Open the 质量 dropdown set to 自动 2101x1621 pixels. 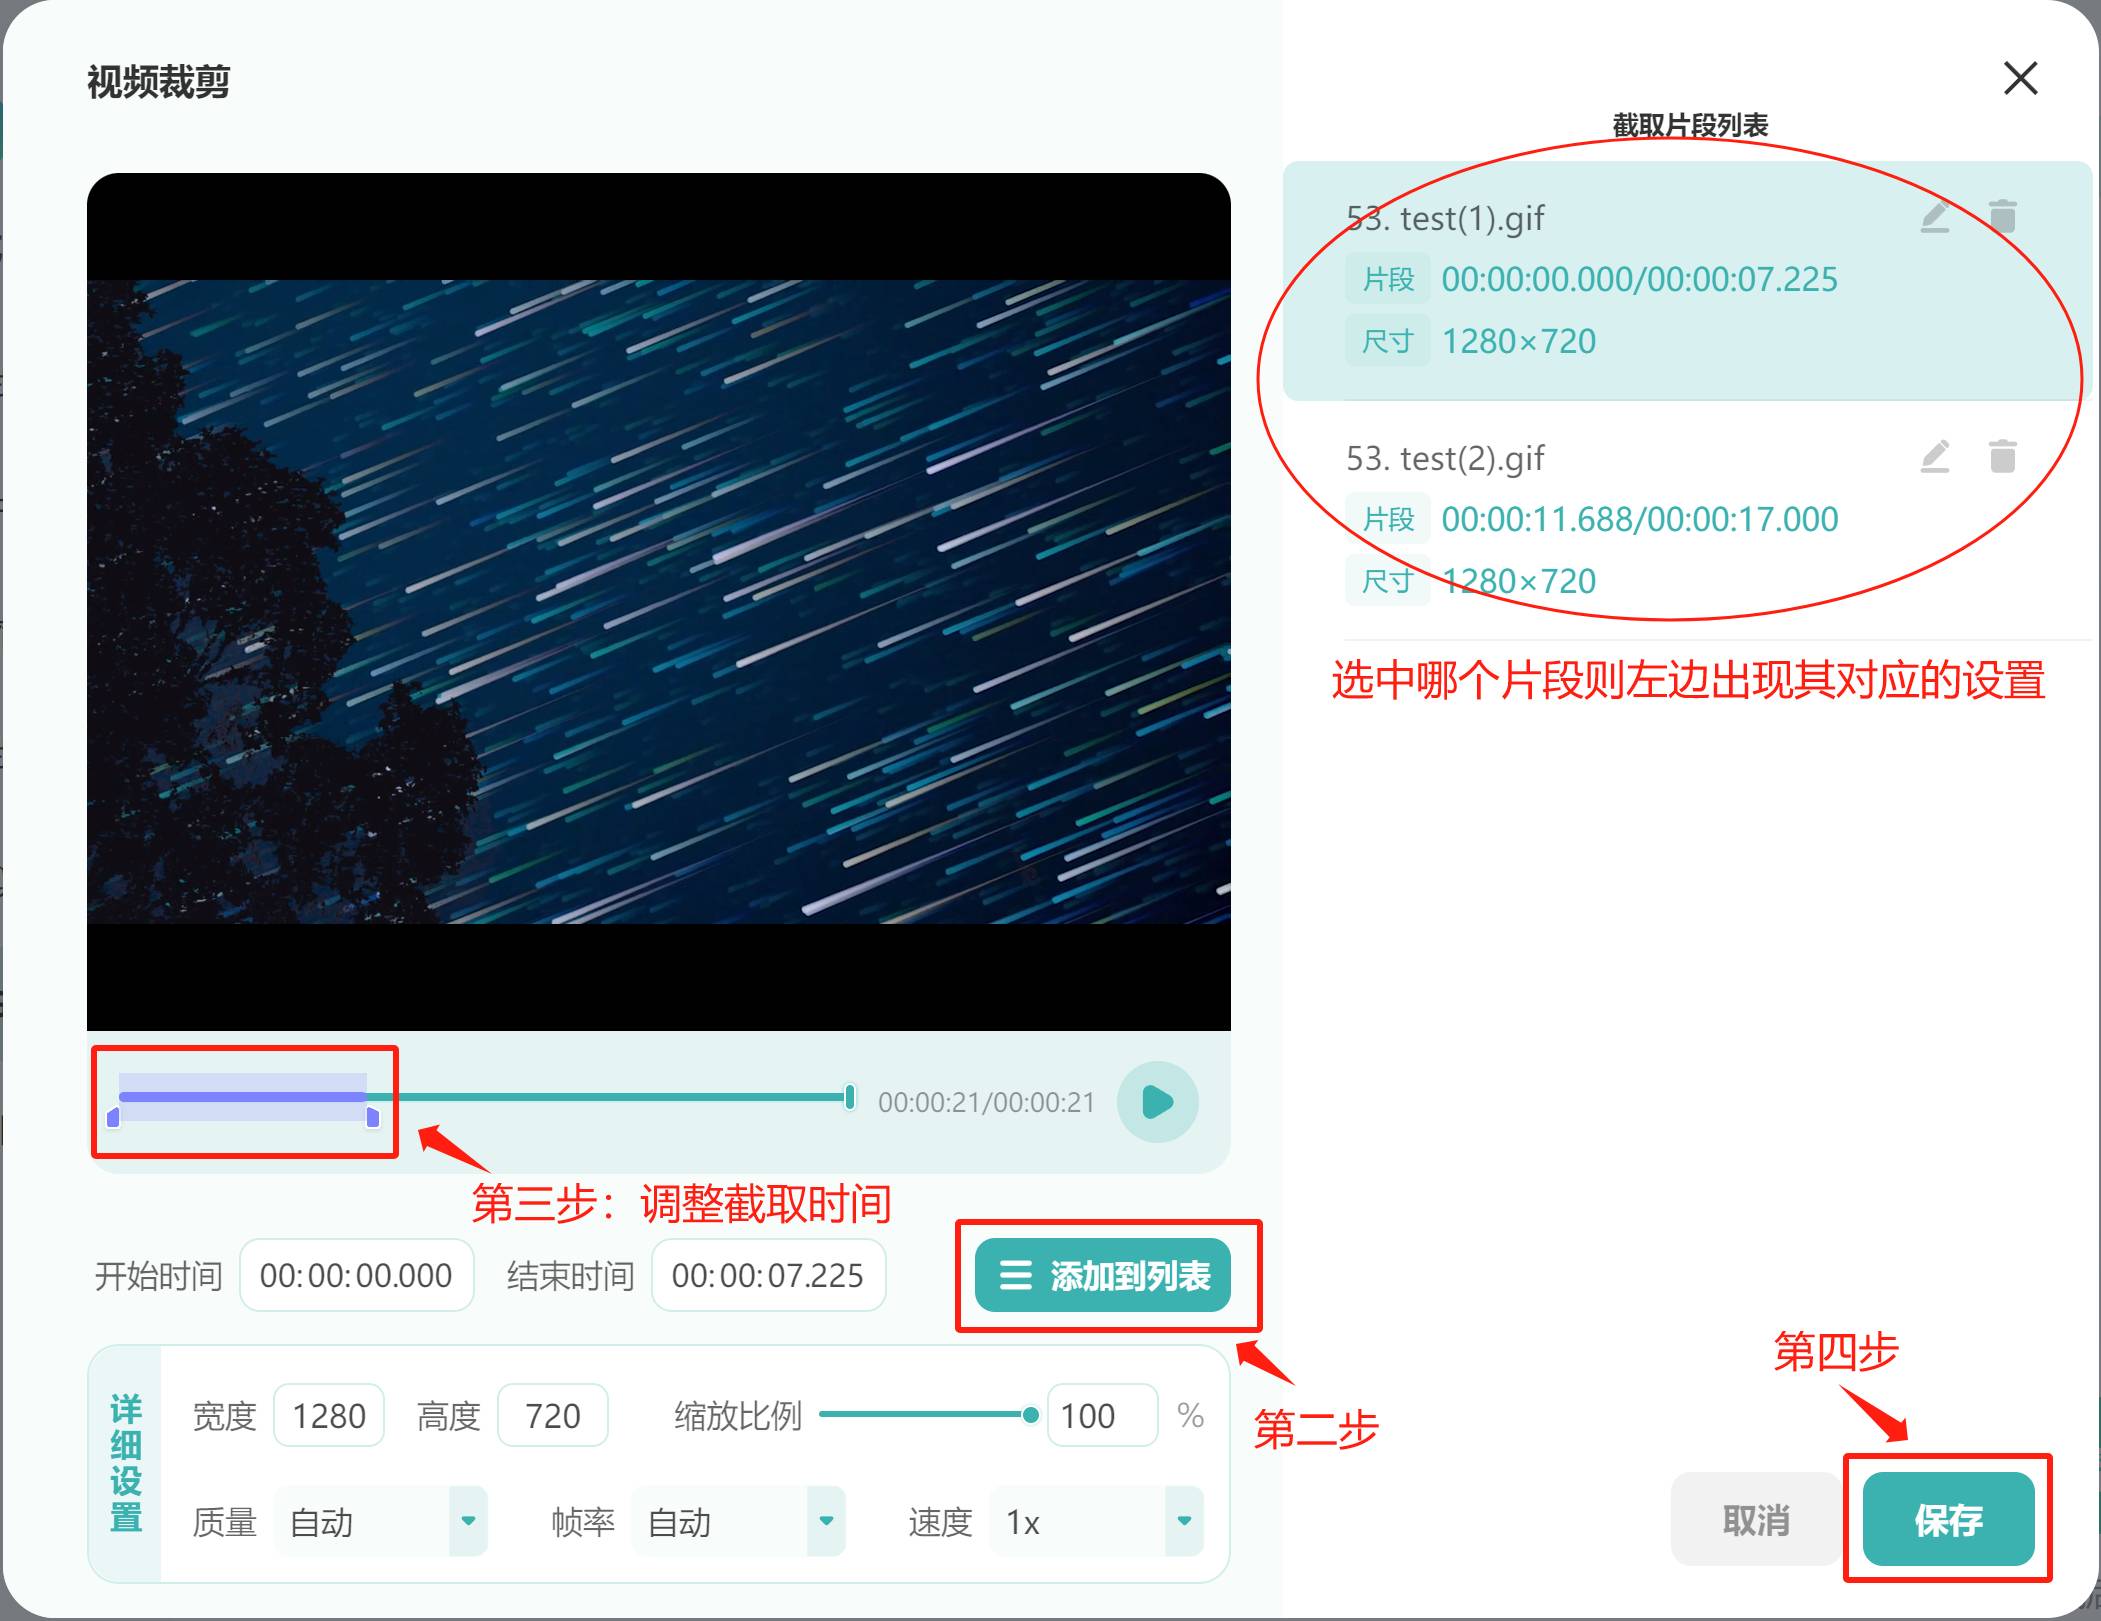click(x=380, y=1521)
